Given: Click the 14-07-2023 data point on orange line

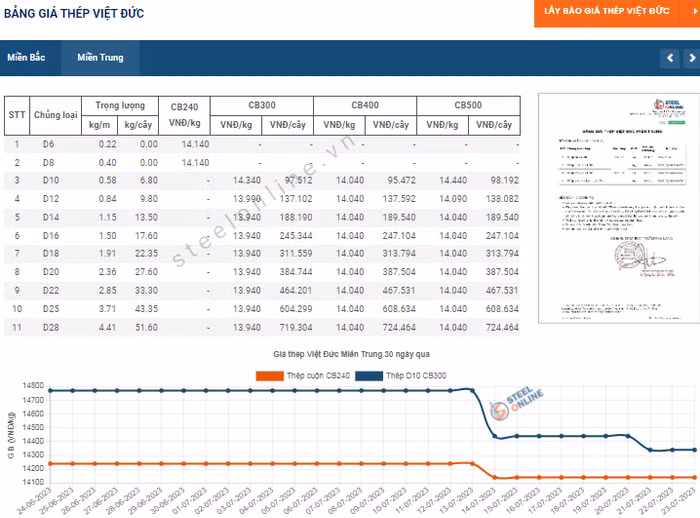Looking at the screenshot, I should 495,478.
